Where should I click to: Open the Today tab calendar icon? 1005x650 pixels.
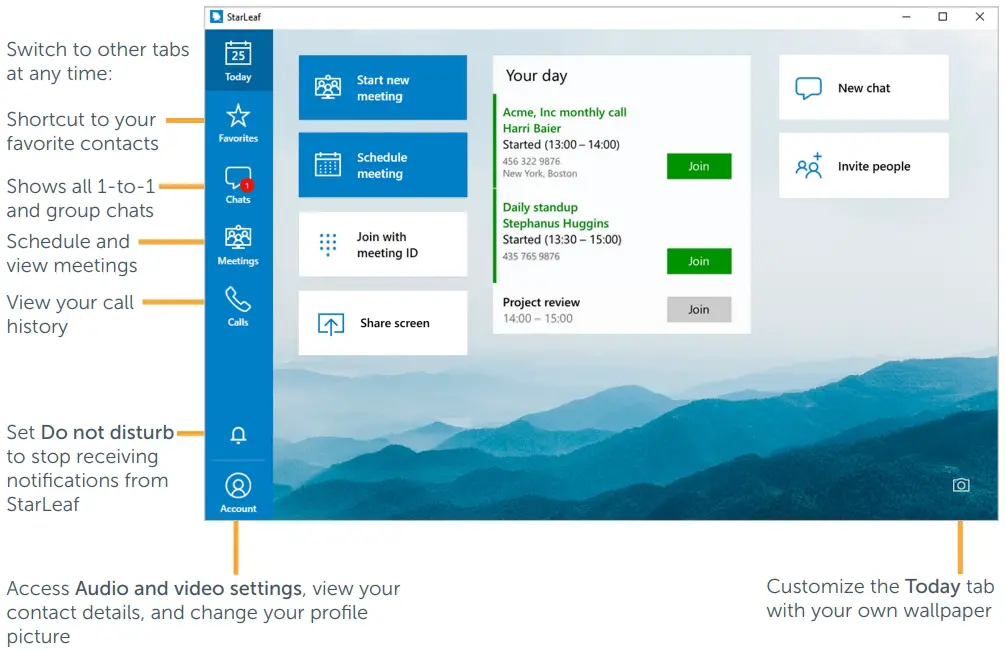point(238,54)
